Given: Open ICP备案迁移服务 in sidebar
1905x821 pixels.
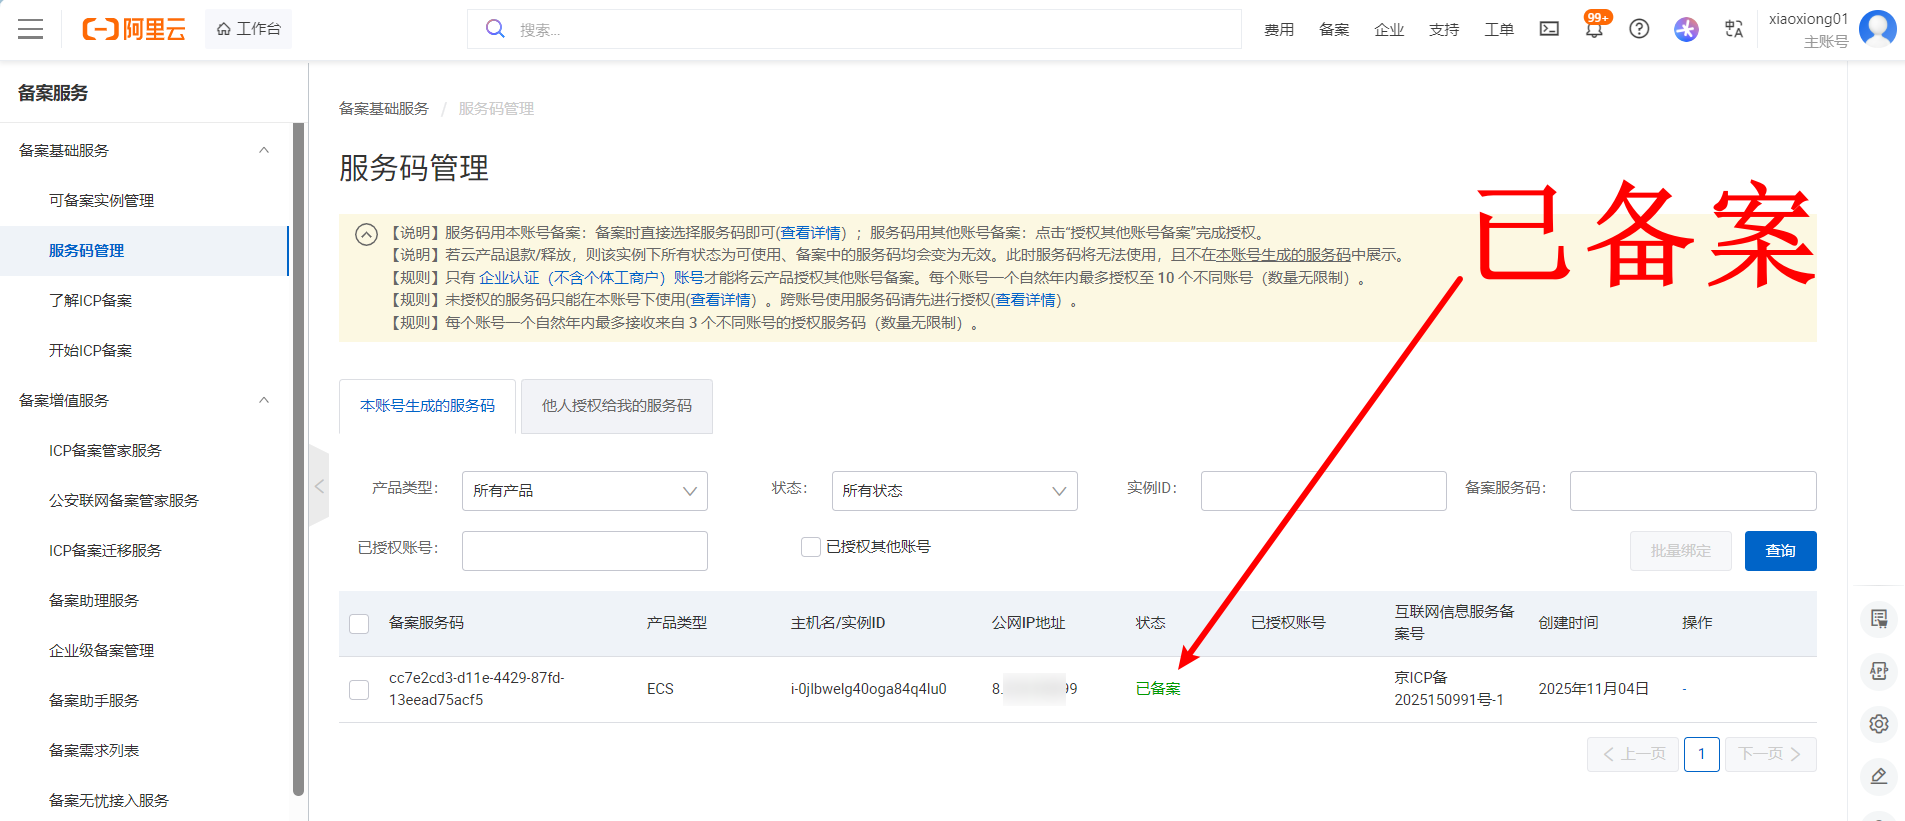Looking at the screenshot, I should point(105,551).
